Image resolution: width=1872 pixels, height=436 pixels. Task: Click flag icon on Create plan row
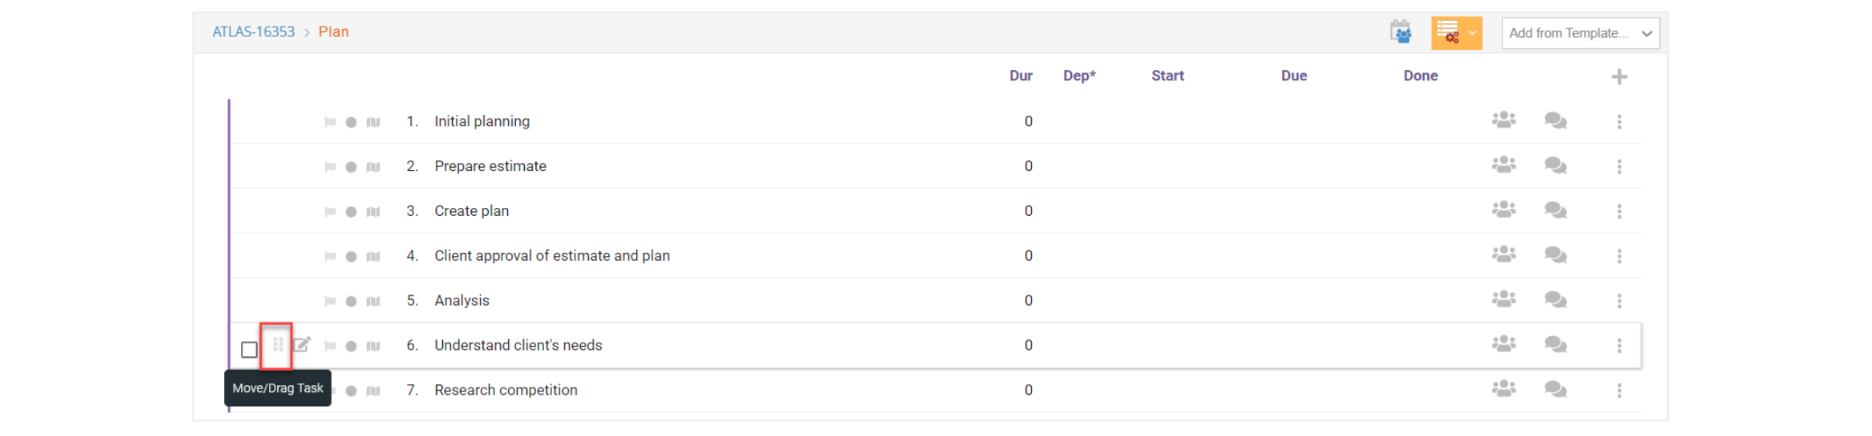[330, 212]
